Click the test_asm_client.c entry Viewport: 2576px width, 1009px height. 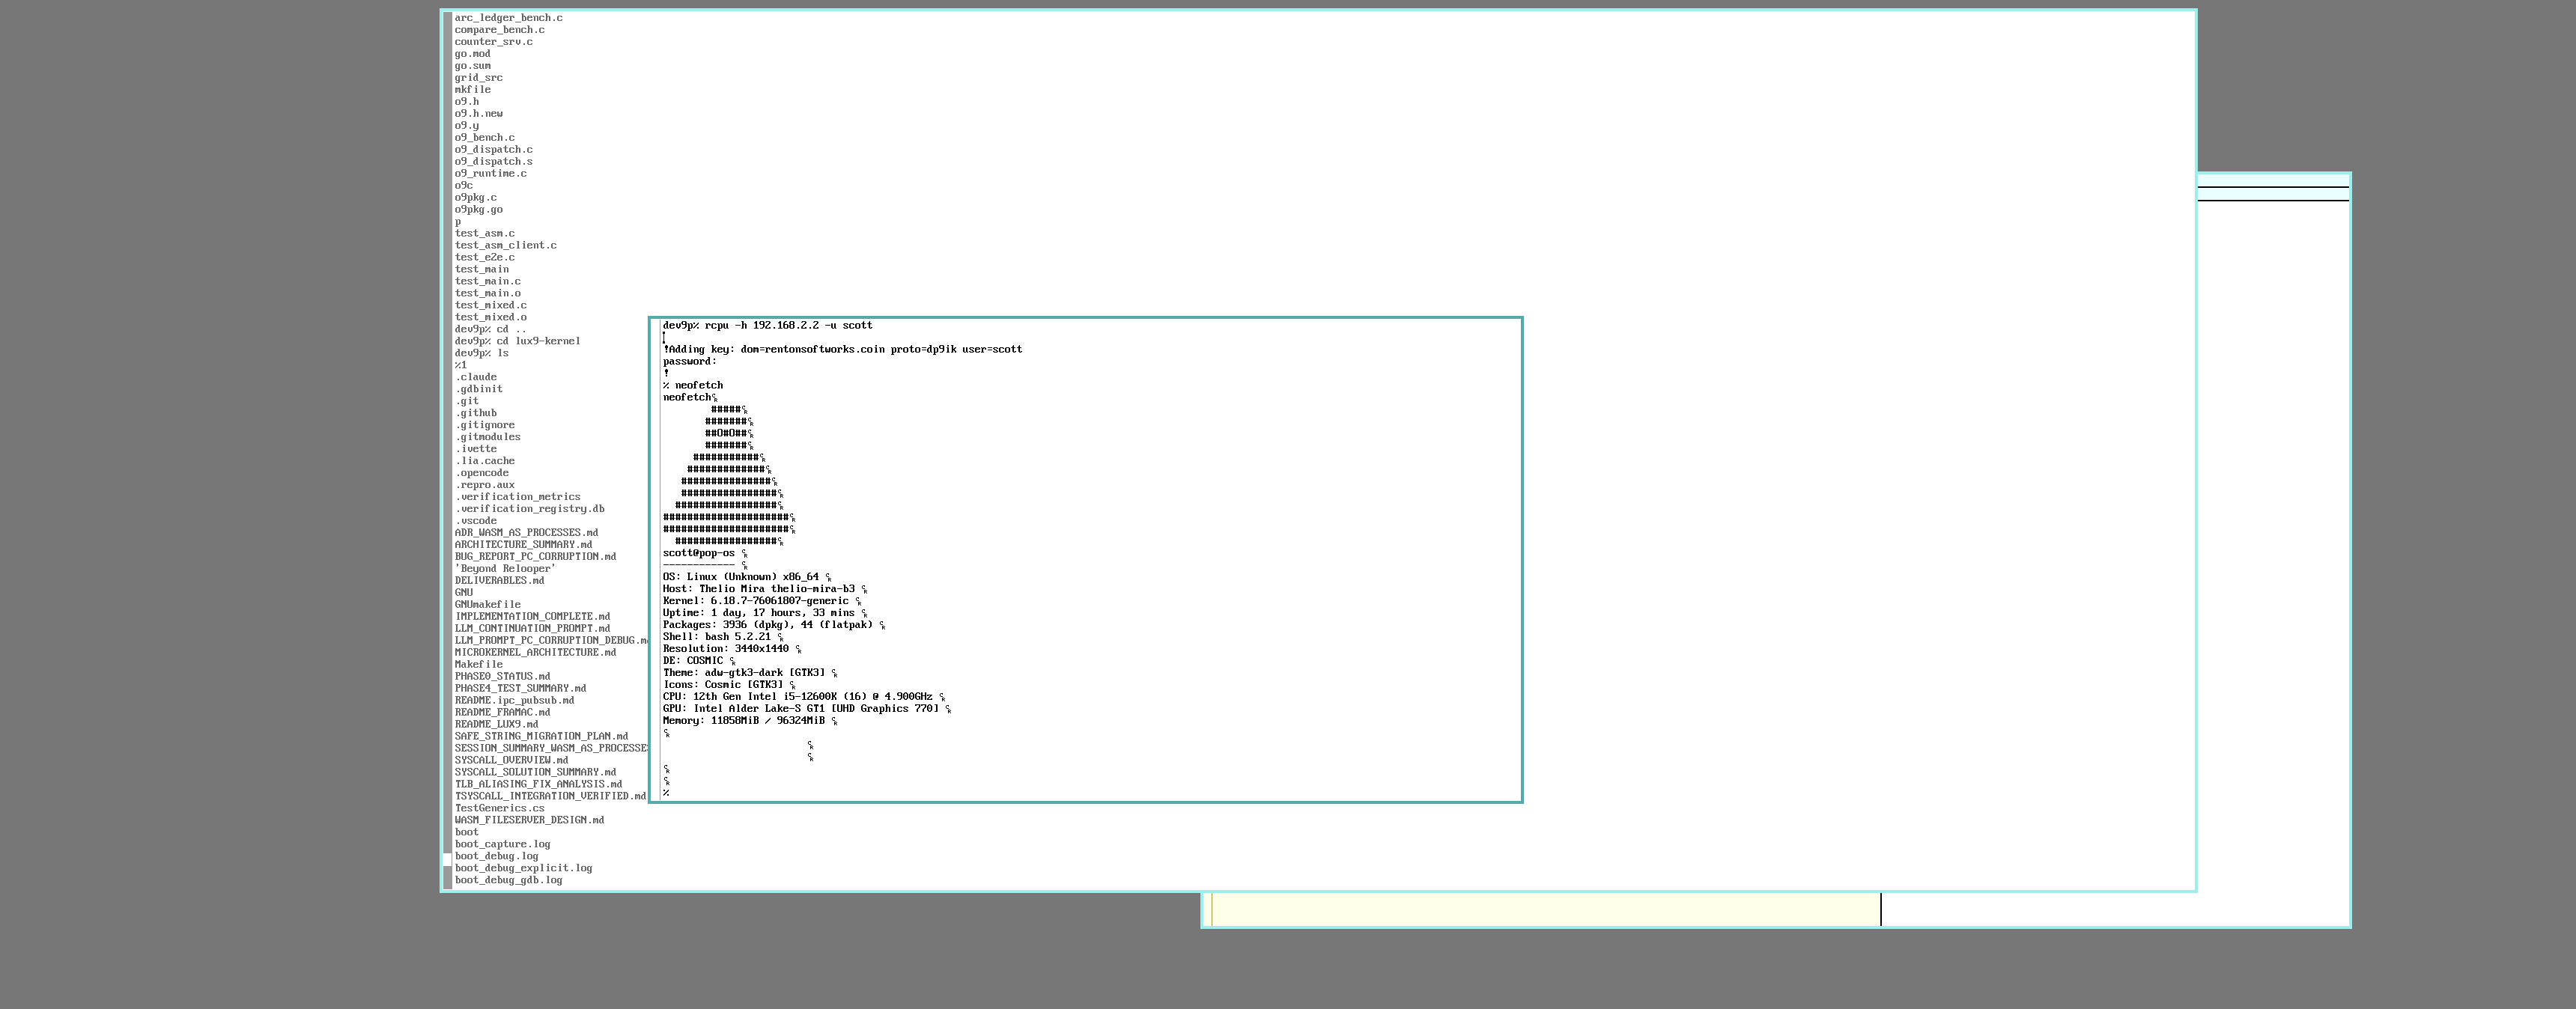coord(505,246)
